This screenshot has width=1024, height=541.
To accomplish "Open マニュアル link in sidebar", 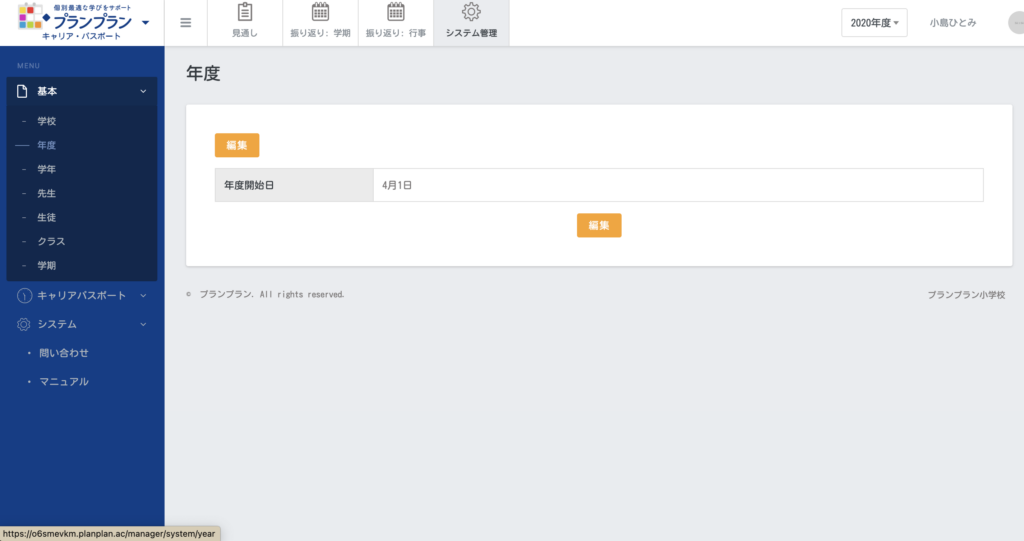I will (x=63, y=382).
